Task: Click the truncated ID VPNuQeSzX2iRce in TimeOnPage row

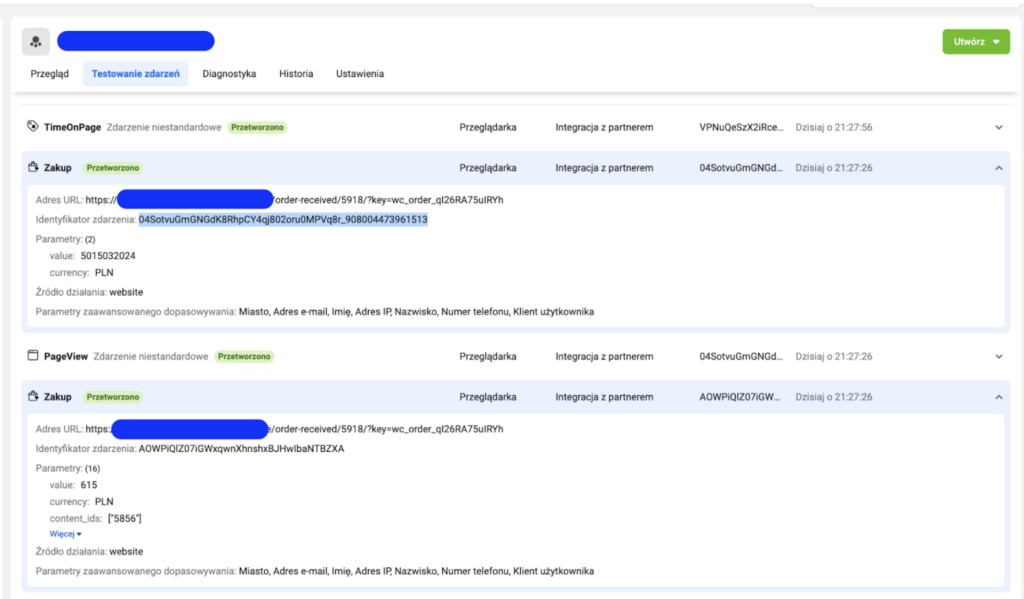Action: pos(739,127)
